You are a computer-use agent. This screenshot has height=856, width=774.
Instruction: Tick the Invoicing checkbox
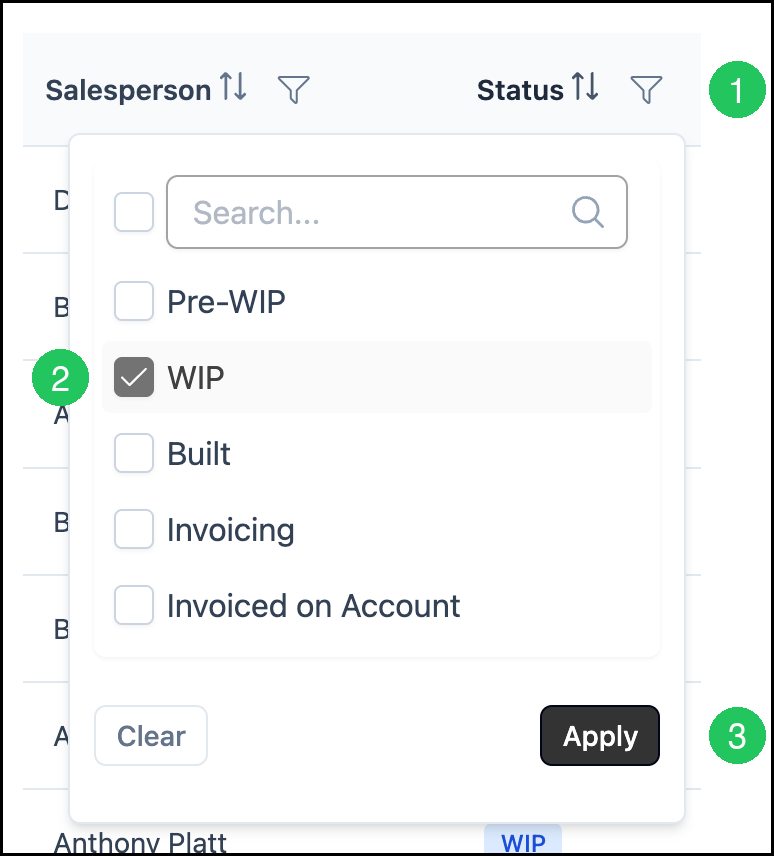[134, 529]
